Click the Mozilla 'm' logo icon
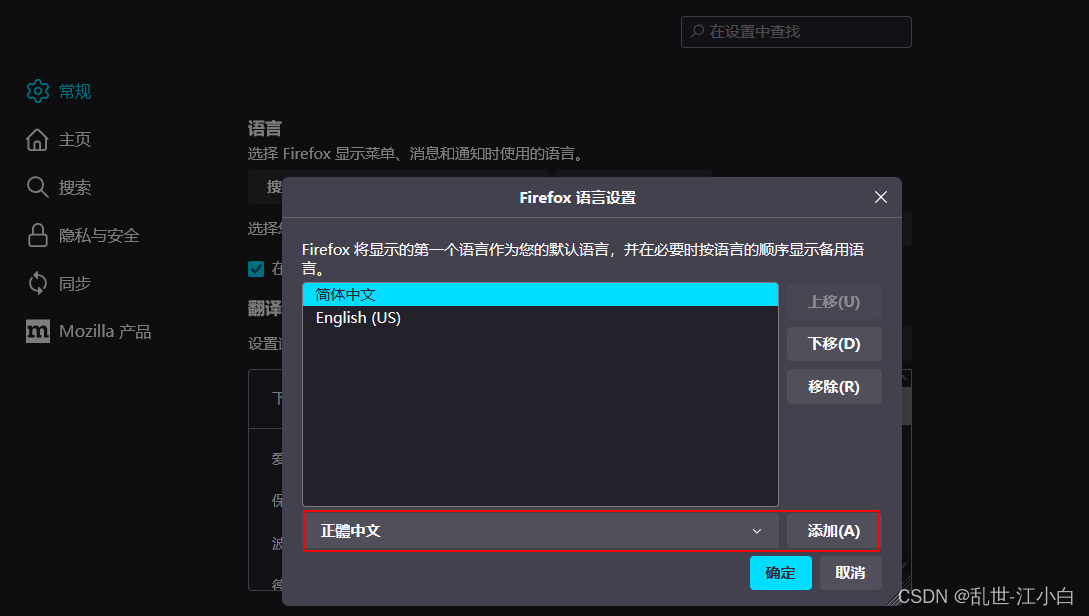The height and width of the screenshot is (616, 1089). 38,331
